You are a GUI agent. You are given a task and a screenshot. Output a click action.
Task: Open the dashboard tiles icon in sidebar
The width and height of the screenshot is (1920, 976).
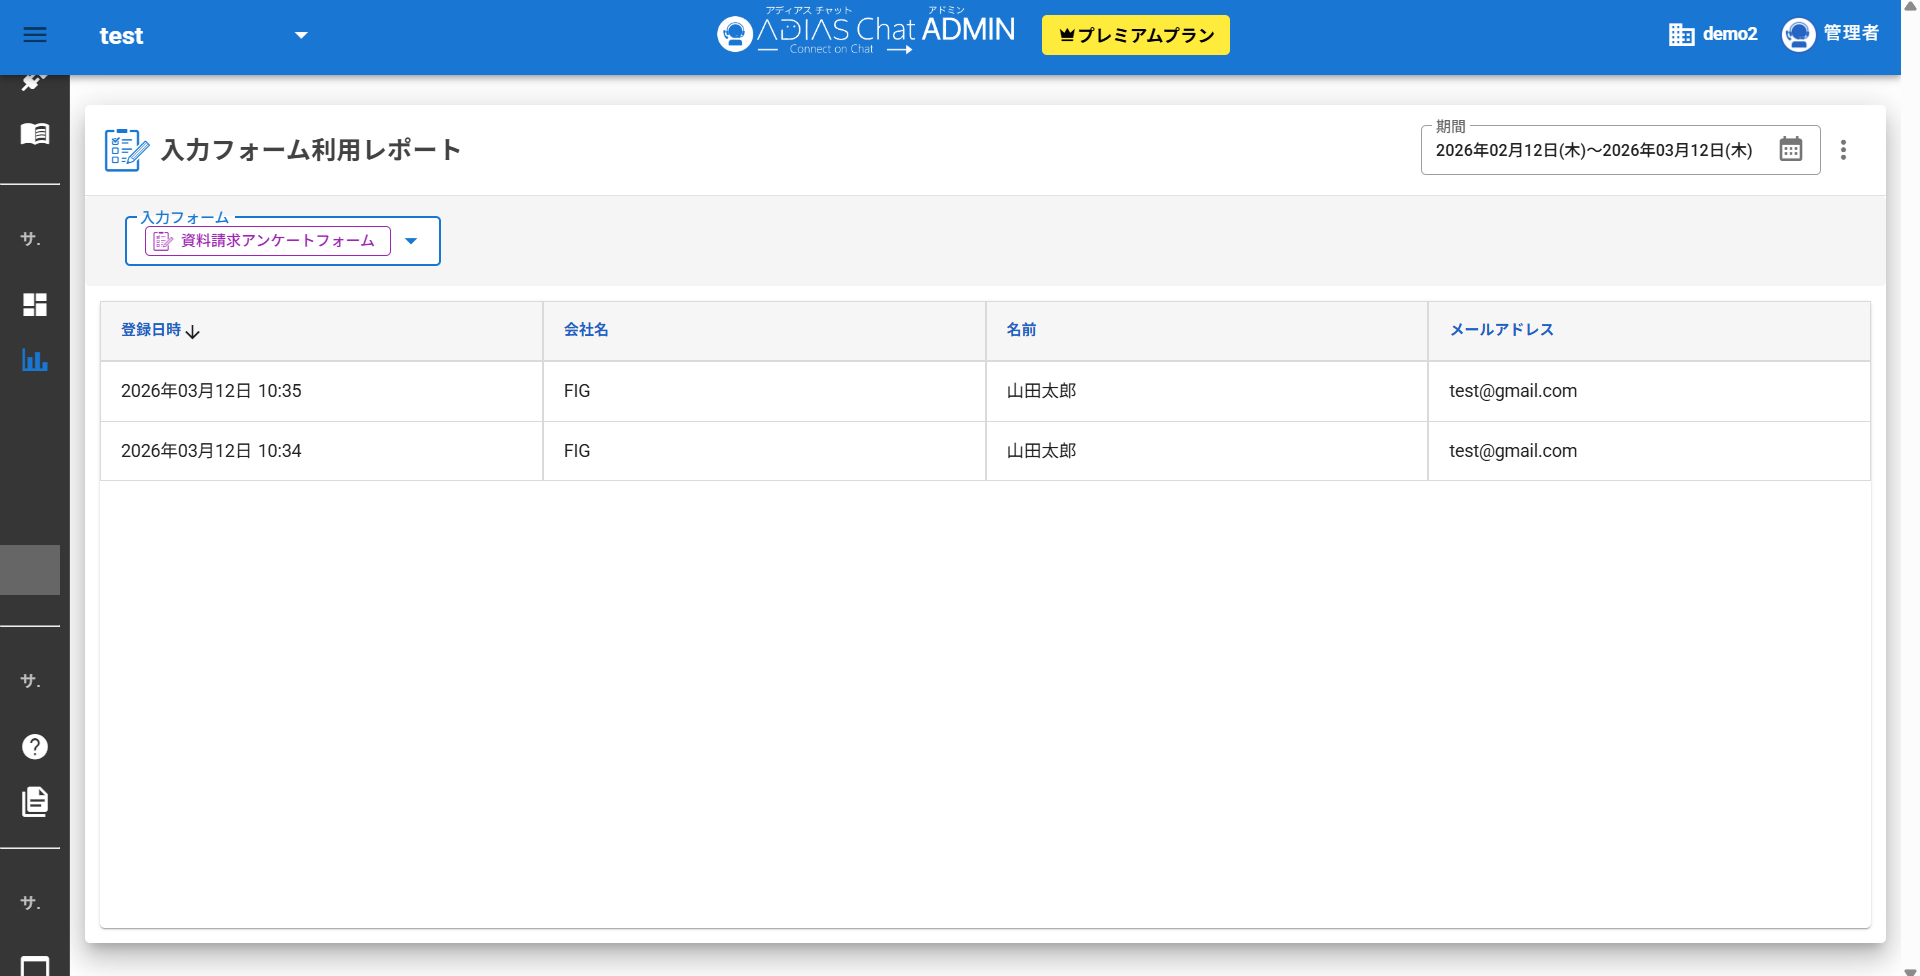pyautogui.click(x=35, y=305)
